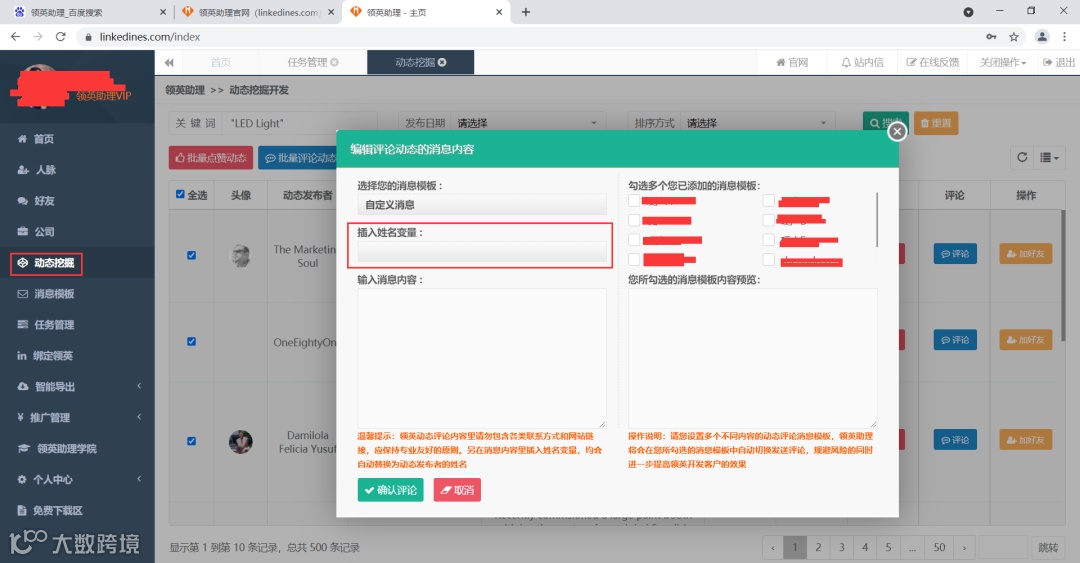Go back in browser history
Viewport: 1080px width, 563px height.
(15, 37)
